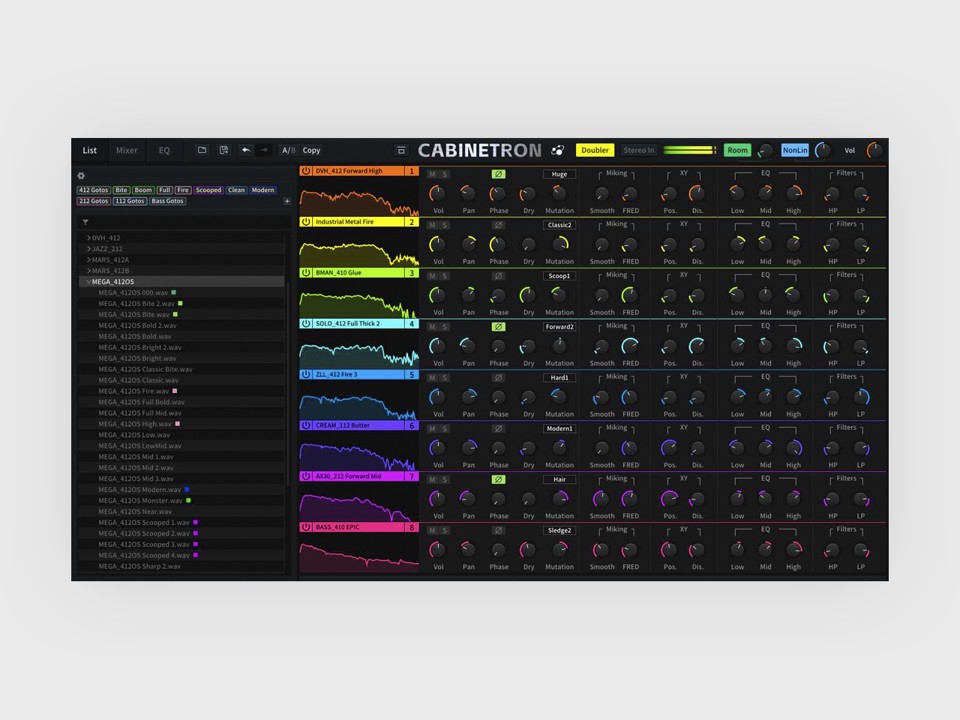Toggle power for Industrial Metal Fire slot
Screen dimensions: 960x720
(306, 222)
